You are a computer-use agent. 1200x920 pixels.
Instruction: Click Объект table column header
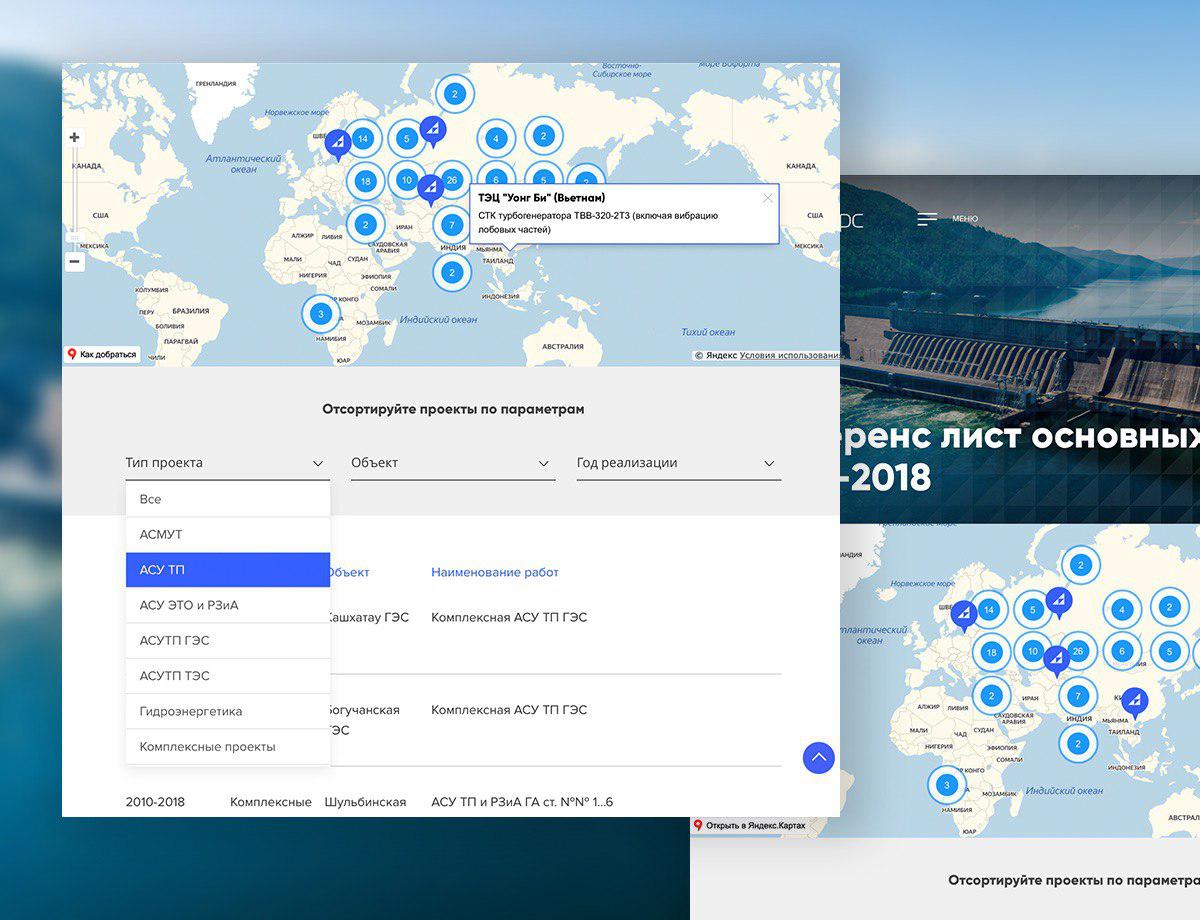click(348, 572)
